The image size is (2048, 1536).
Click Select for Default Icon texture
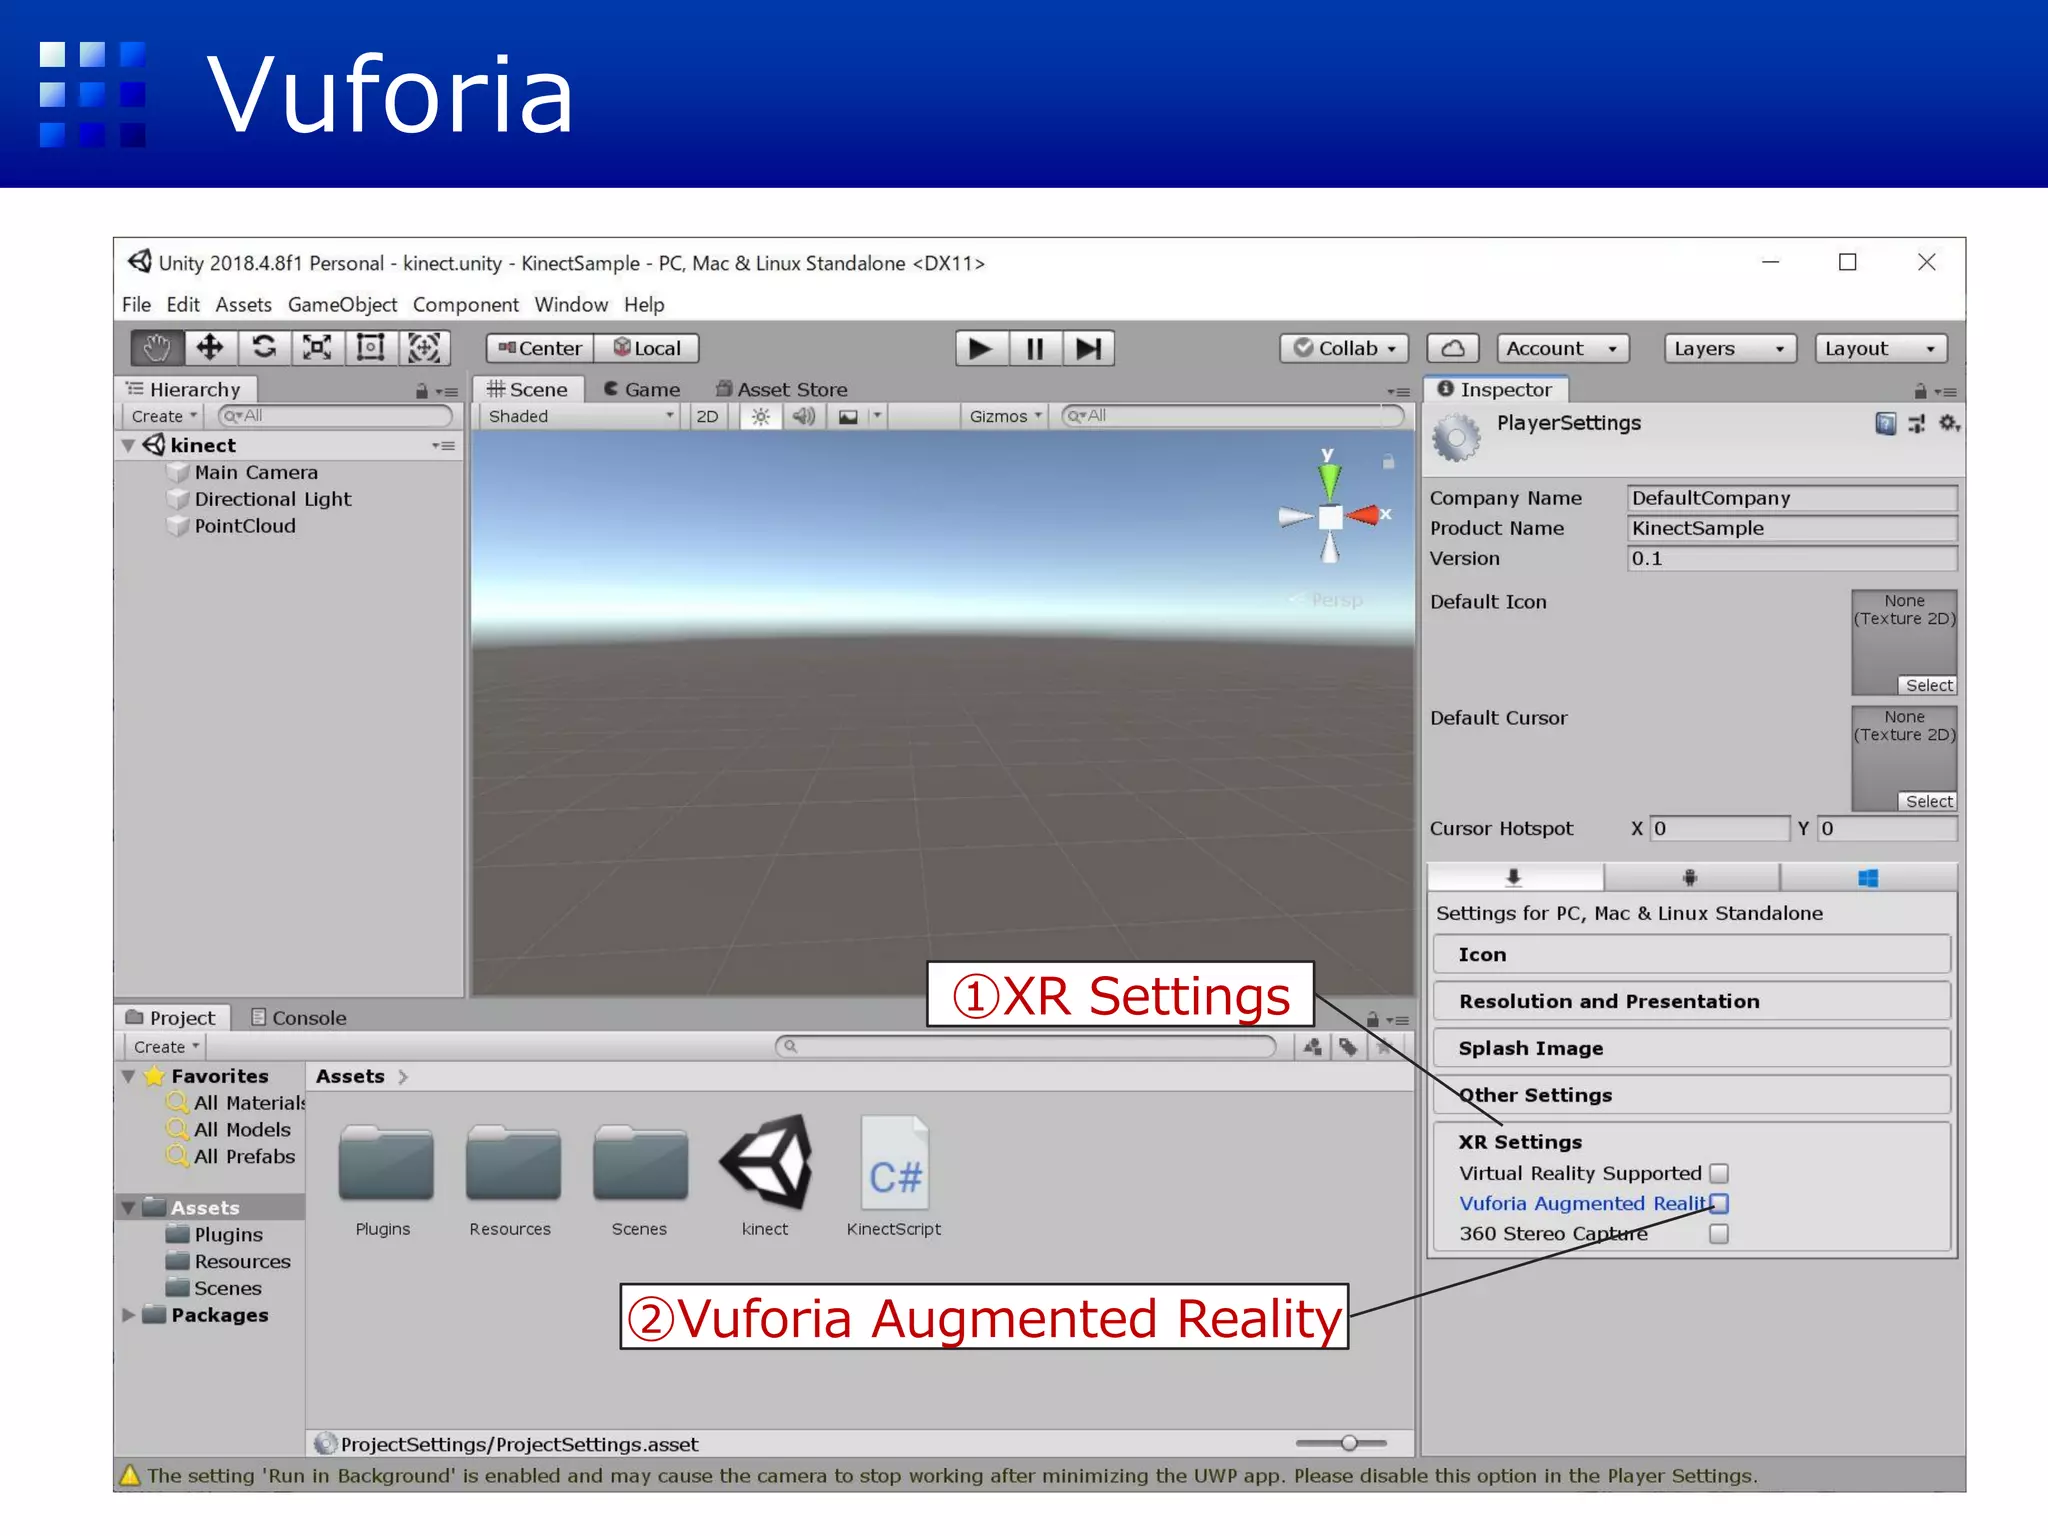tap(1927, 686)
